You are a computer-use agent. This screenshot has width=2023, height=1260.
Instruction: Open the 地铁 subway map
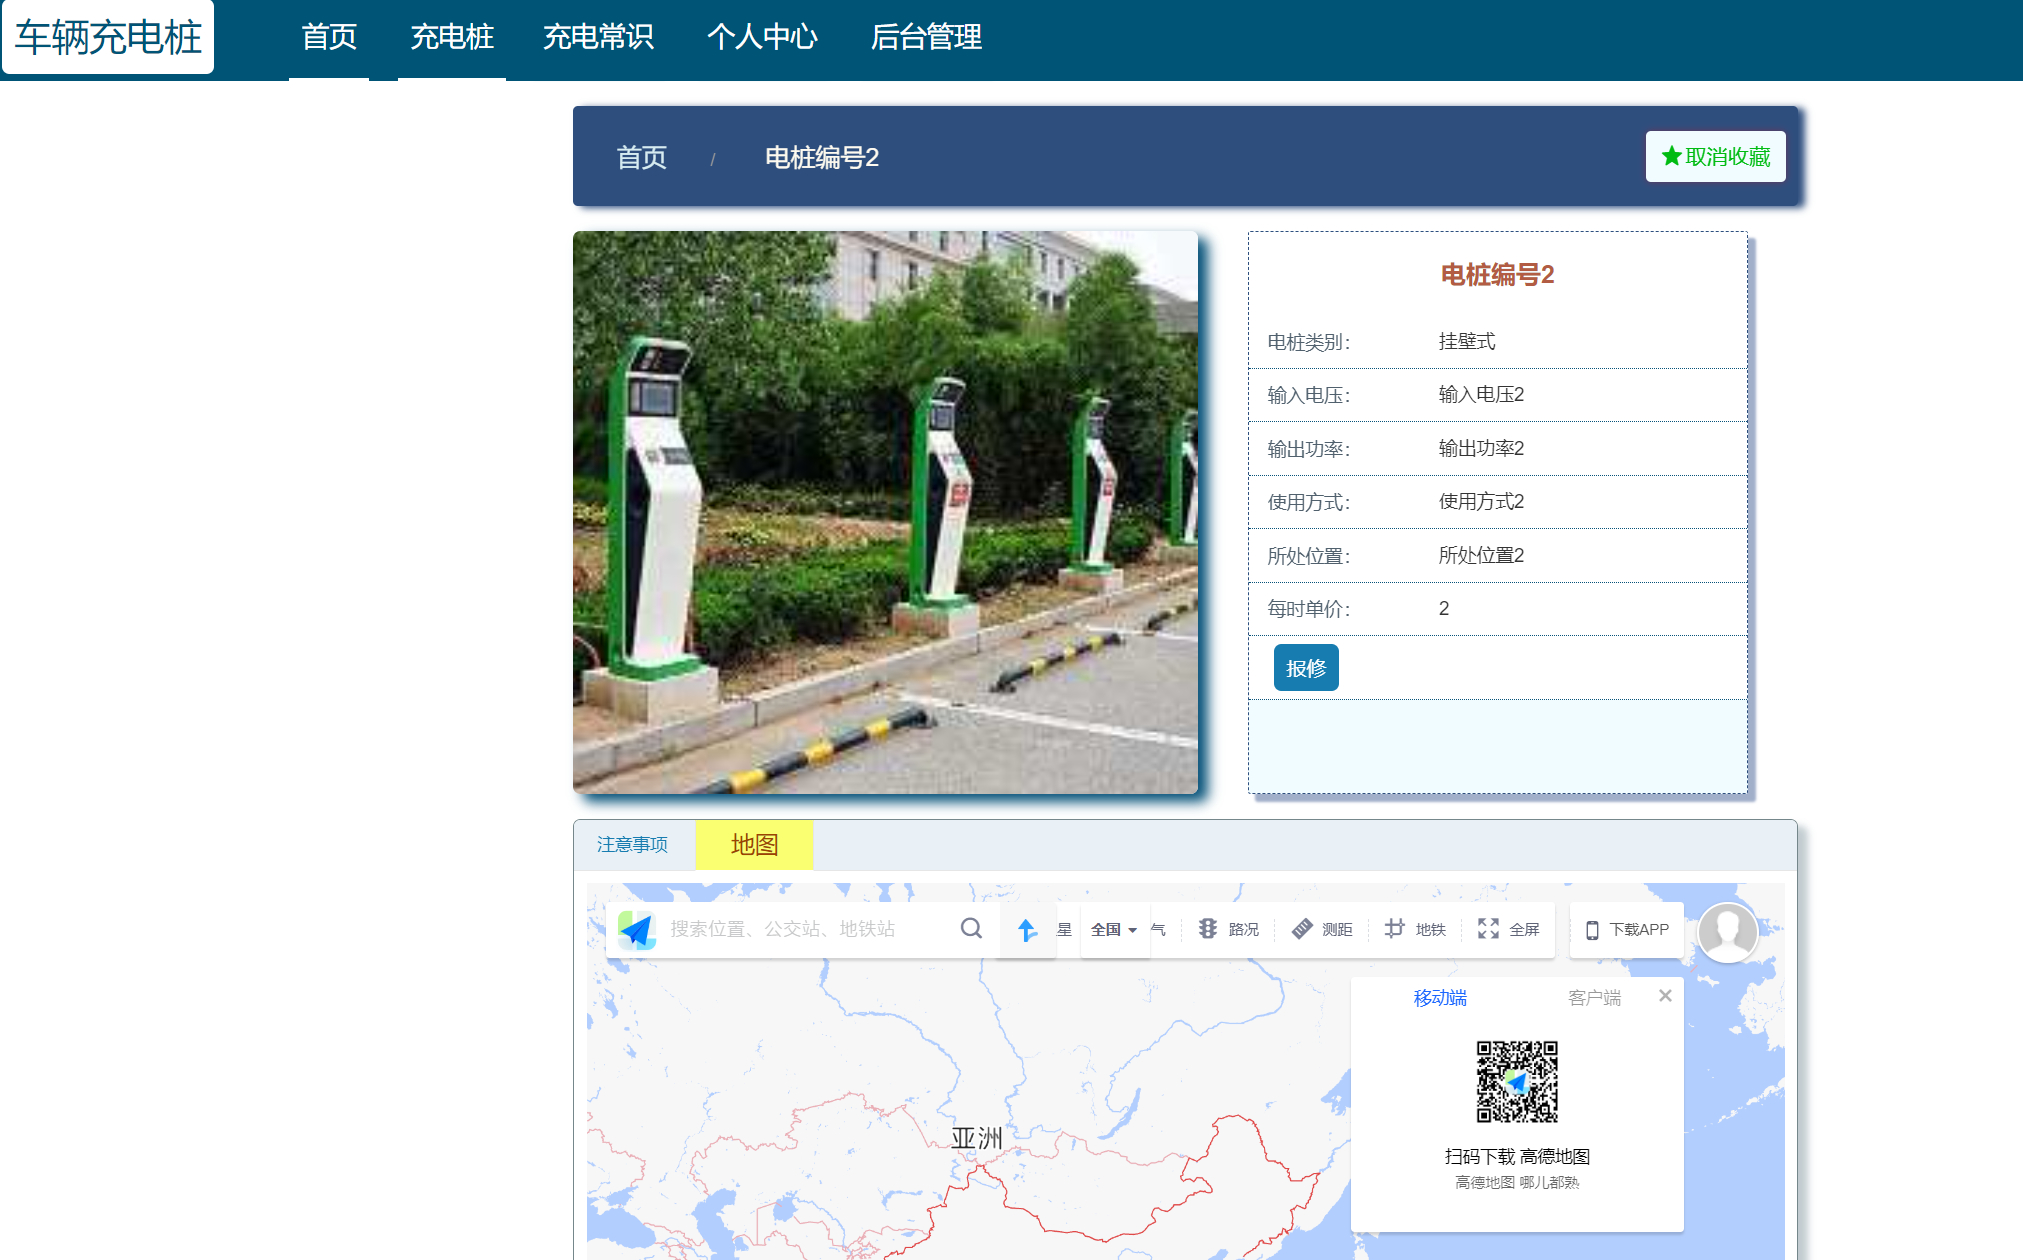tap(1415, 929)
